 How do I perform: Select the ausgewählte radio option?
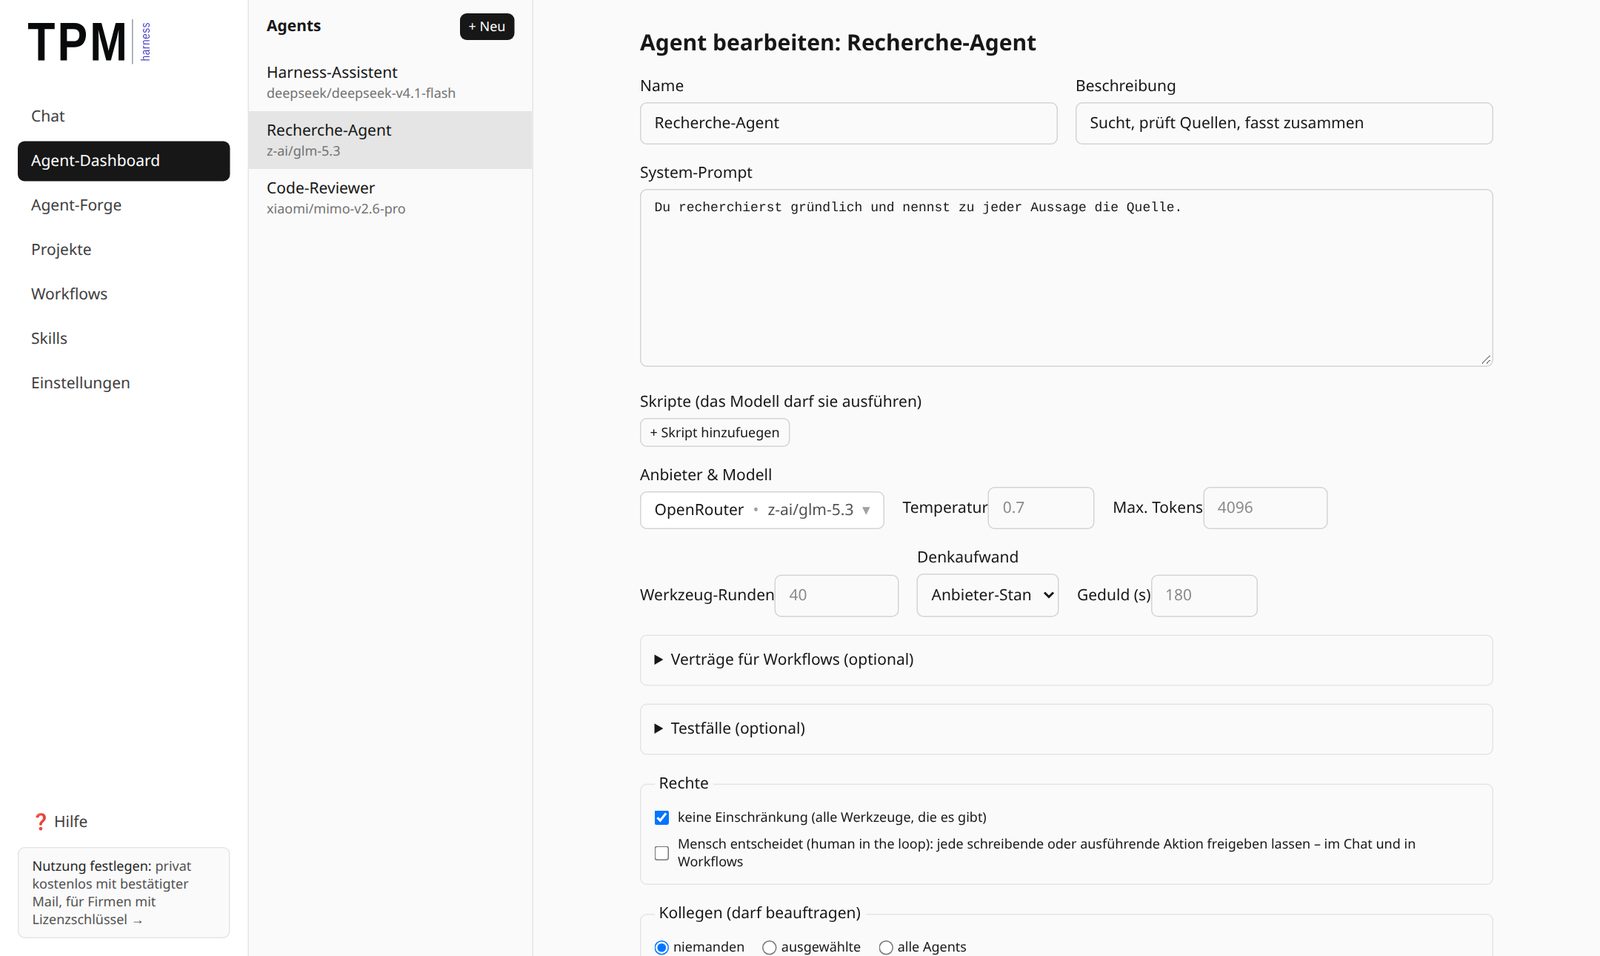(x=769, y=948)
